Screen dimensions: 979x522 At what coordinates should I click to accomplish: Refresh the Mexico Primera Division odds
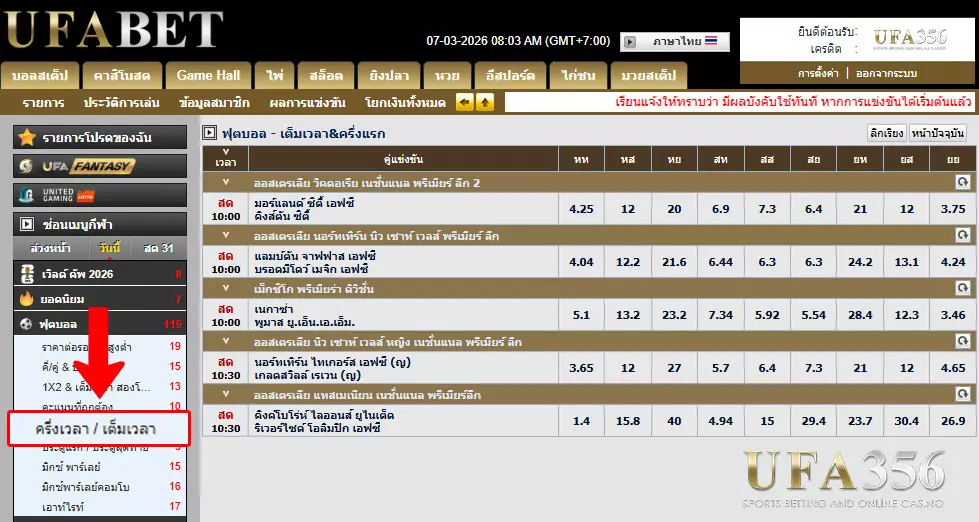(962, 287)
